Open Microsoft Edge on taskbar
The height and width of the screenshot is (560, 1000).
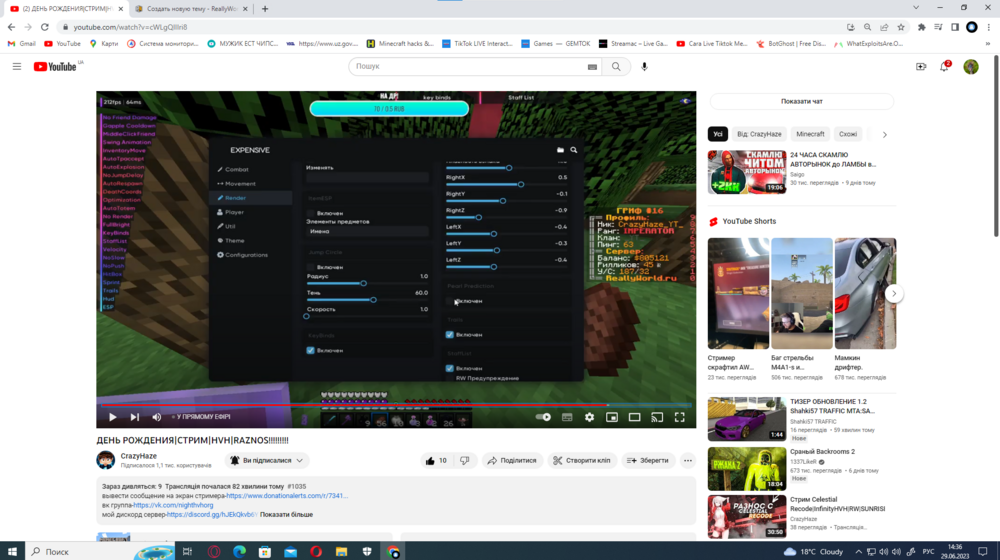click(239, 552)
